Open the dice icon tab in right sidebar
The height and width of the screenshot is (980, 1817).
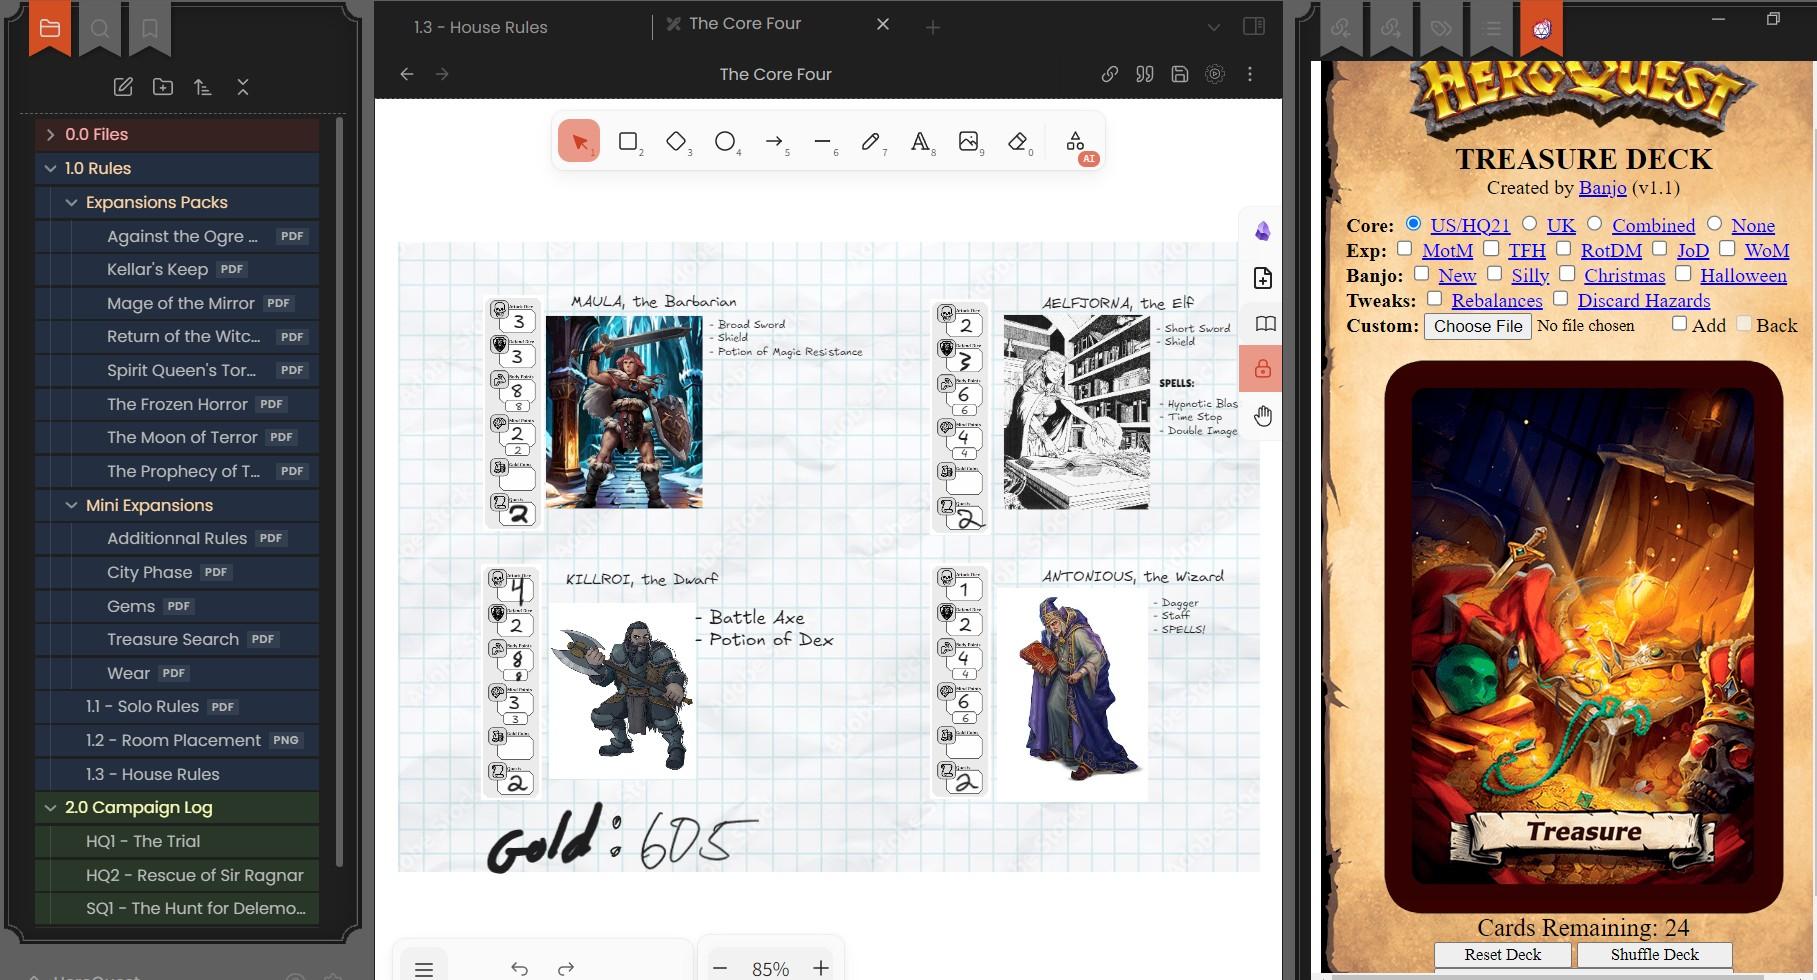click(x=1542, y=28)
